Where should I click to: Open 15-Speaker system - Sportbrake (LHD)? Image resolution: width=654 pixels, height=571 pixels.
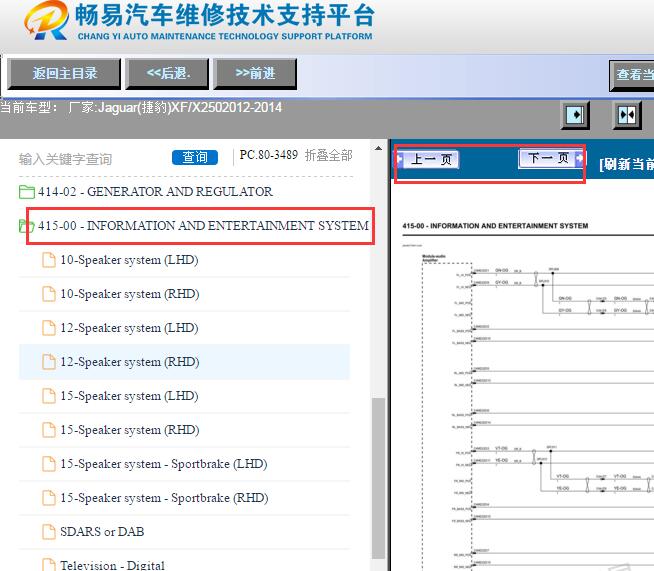click(x=164, y=464)
